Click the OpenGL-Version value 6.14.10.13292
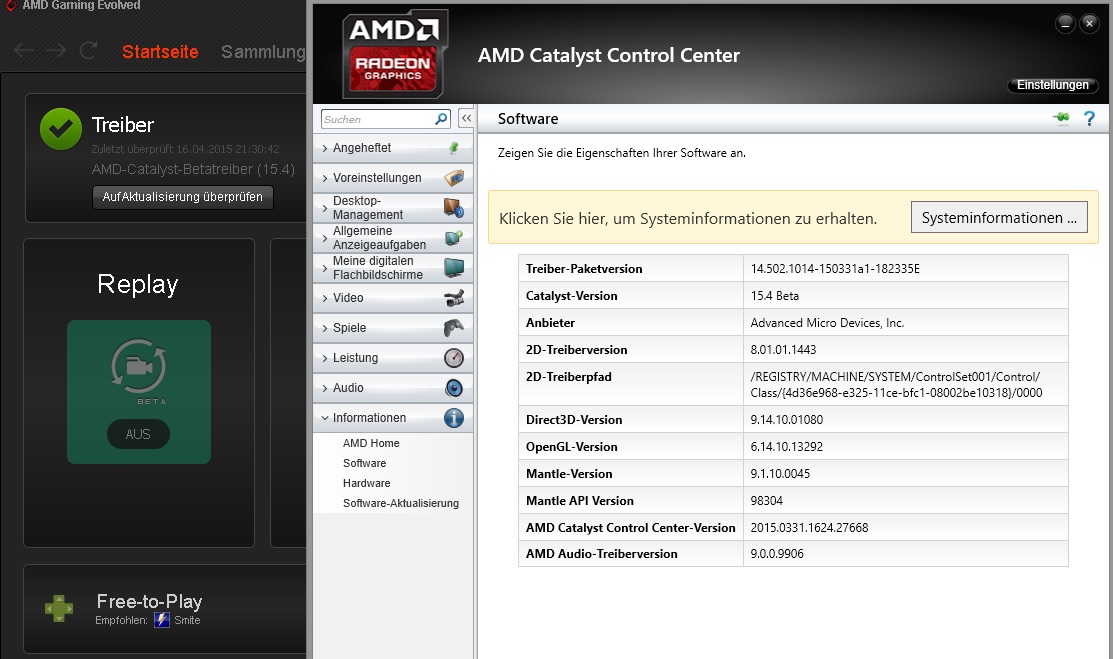This screenshot has height=659, width=1113. 786,447
